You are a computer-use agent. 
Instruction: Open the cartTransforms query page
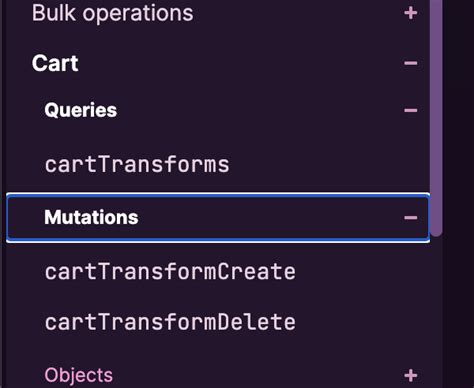tap(137, 164)
